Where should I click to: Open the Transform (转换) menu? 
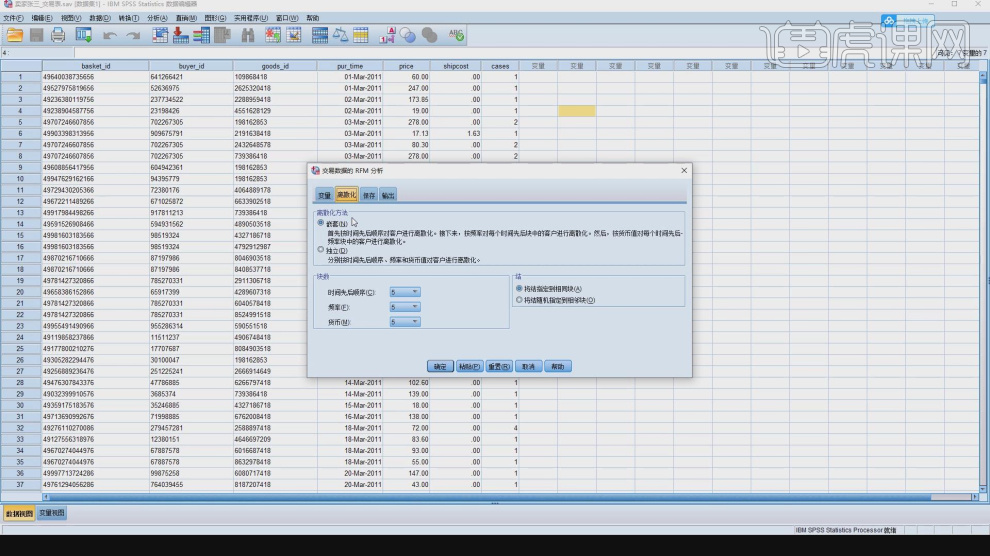(128, 18)
